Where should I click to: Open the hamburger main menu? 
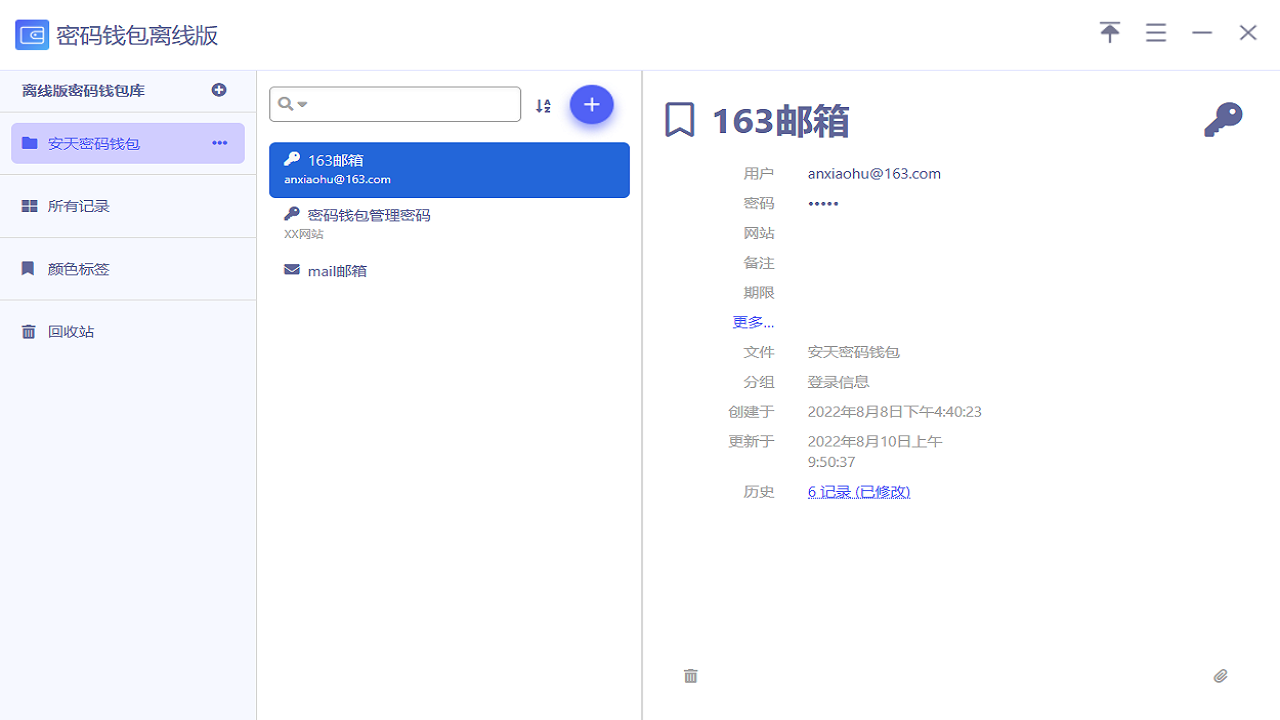pos(1155,32)
